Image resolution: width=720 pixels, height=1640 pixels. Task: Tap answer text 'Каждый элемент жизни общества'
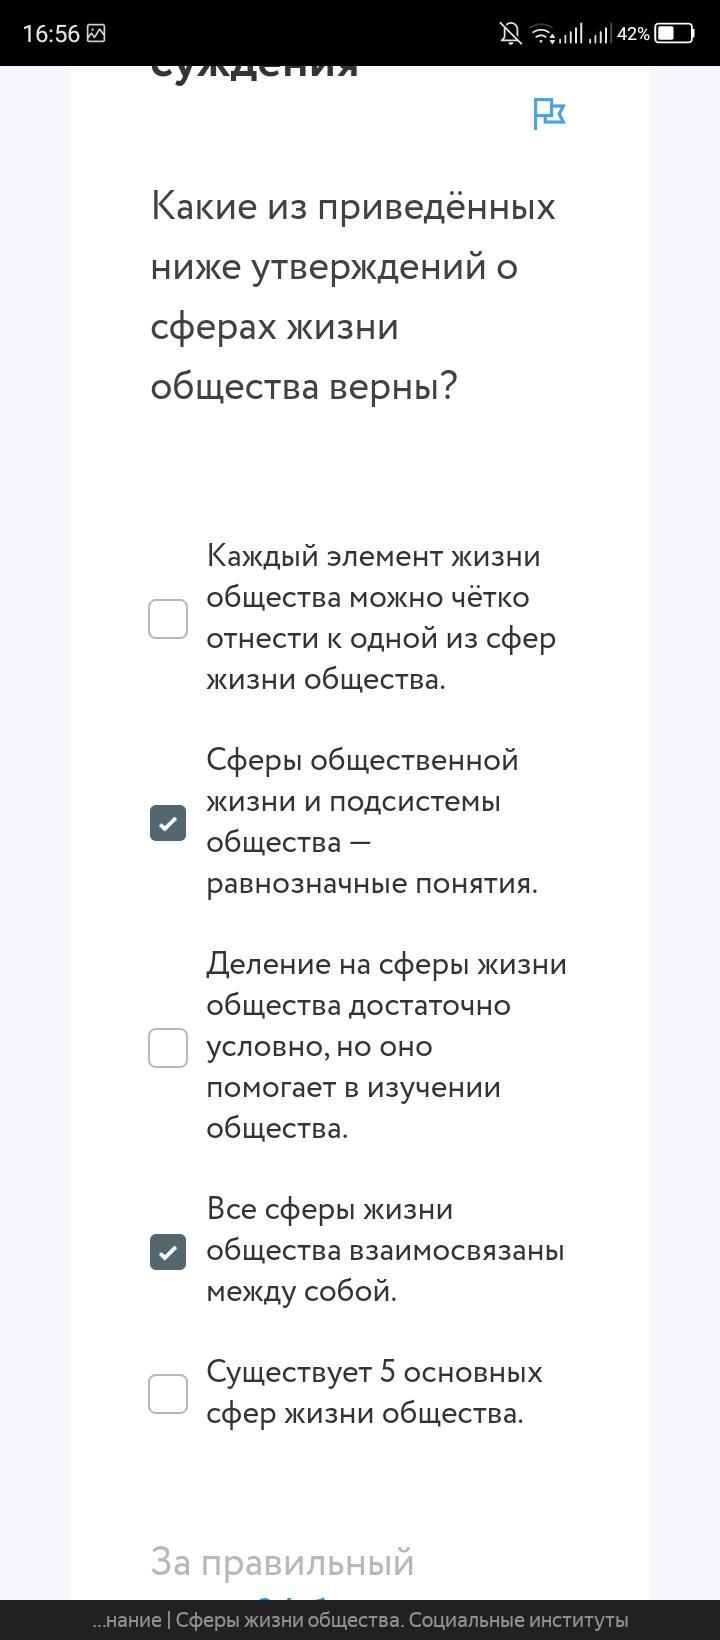click(380, 617)
